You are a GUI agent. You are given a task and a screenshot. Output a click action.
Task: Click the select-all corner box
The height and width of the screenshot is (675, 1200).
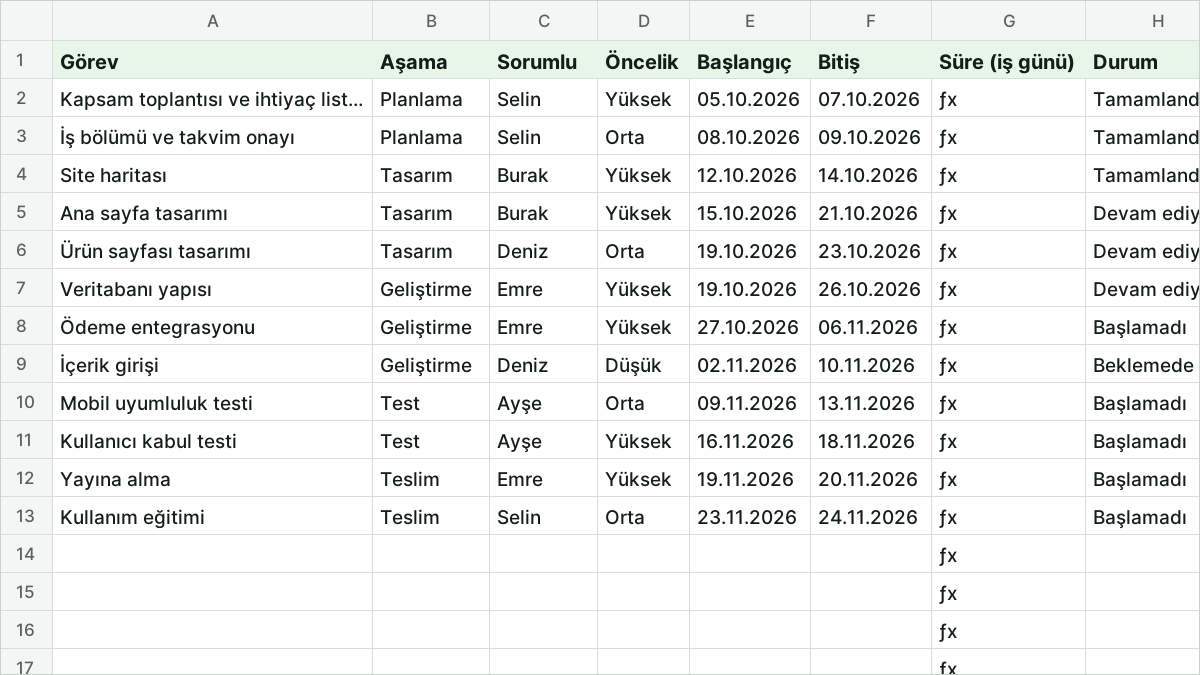[26, 21]
